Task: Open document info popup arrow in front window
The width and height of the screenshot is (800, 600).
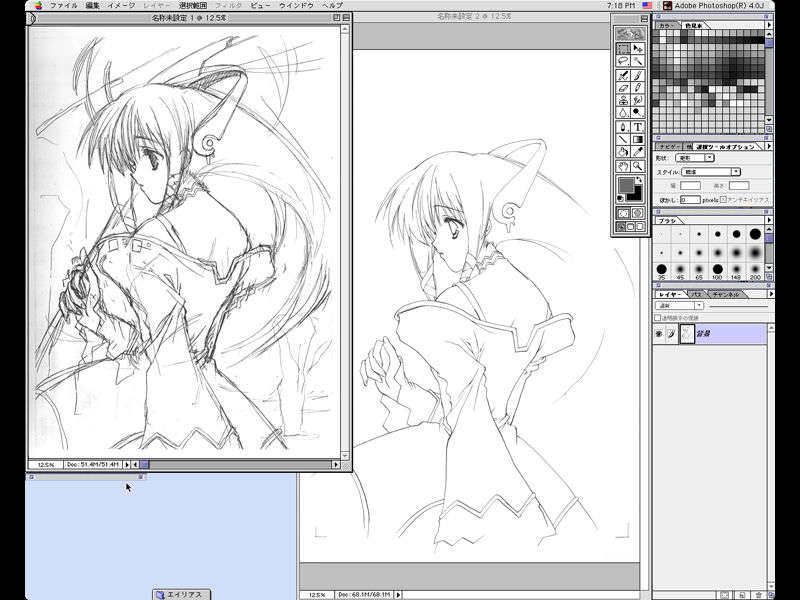Action: 127,465
